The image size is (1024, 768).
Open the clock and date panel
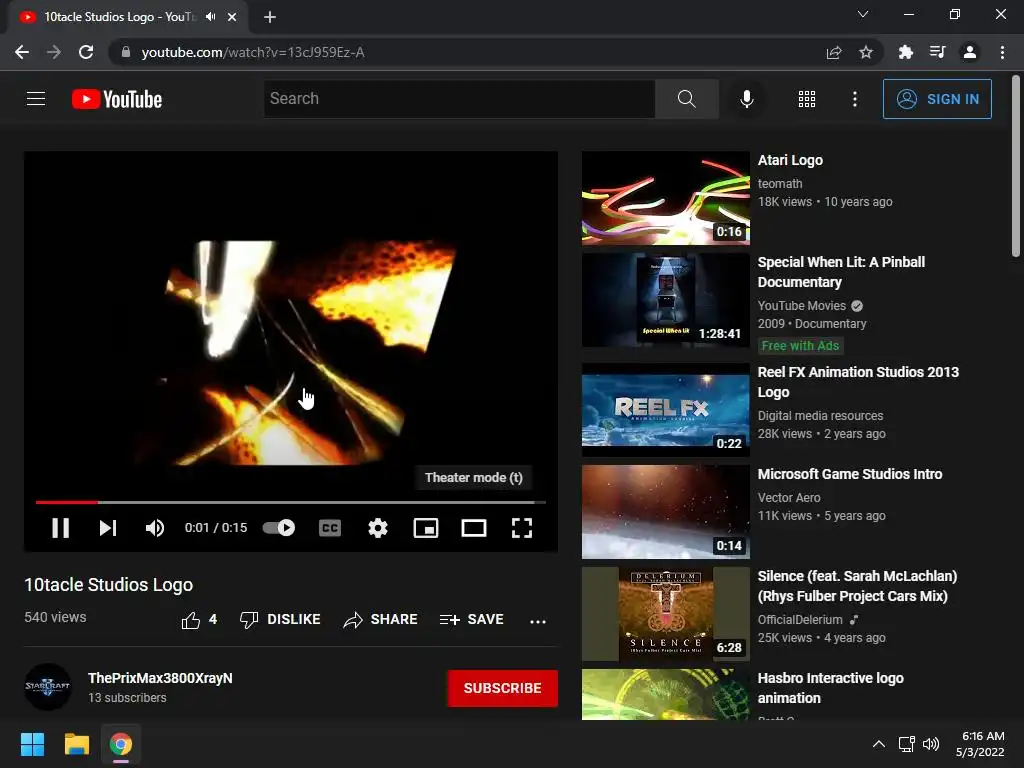(981, 744)
